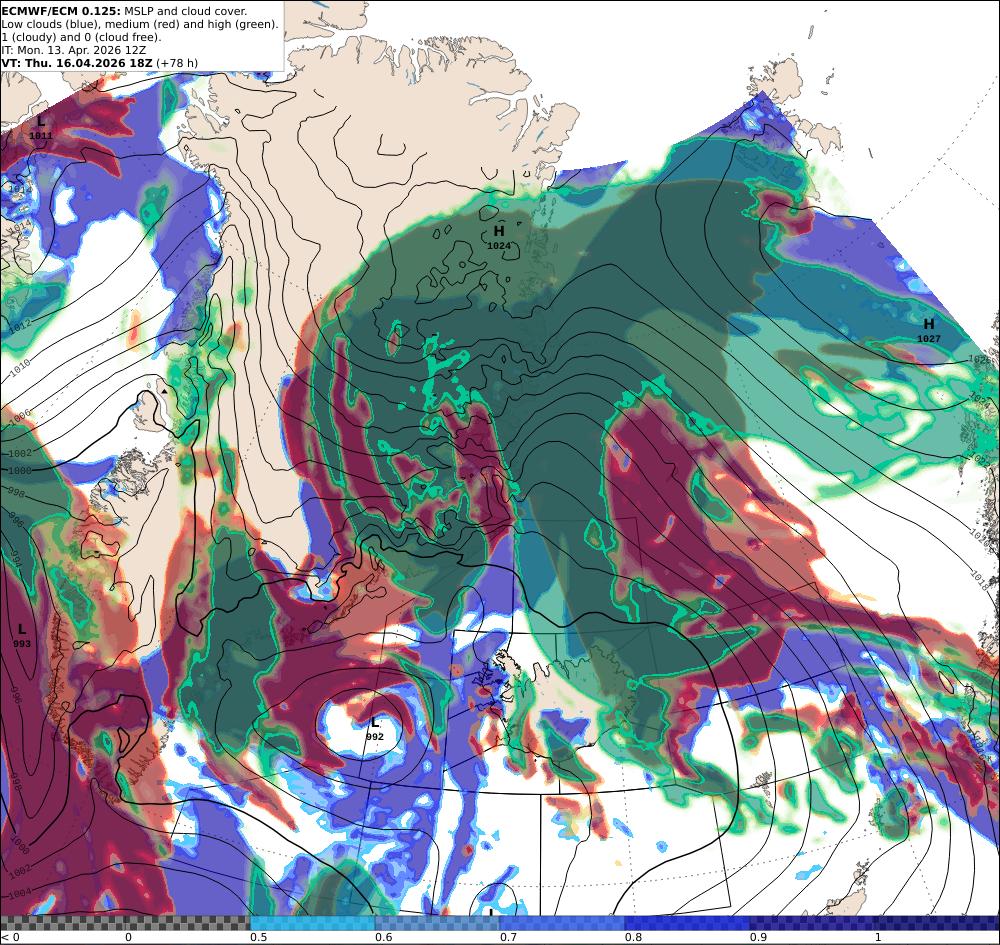Click the '1012' isobar label
Screen dimensions: 1000x945
[x=20, y=325]
